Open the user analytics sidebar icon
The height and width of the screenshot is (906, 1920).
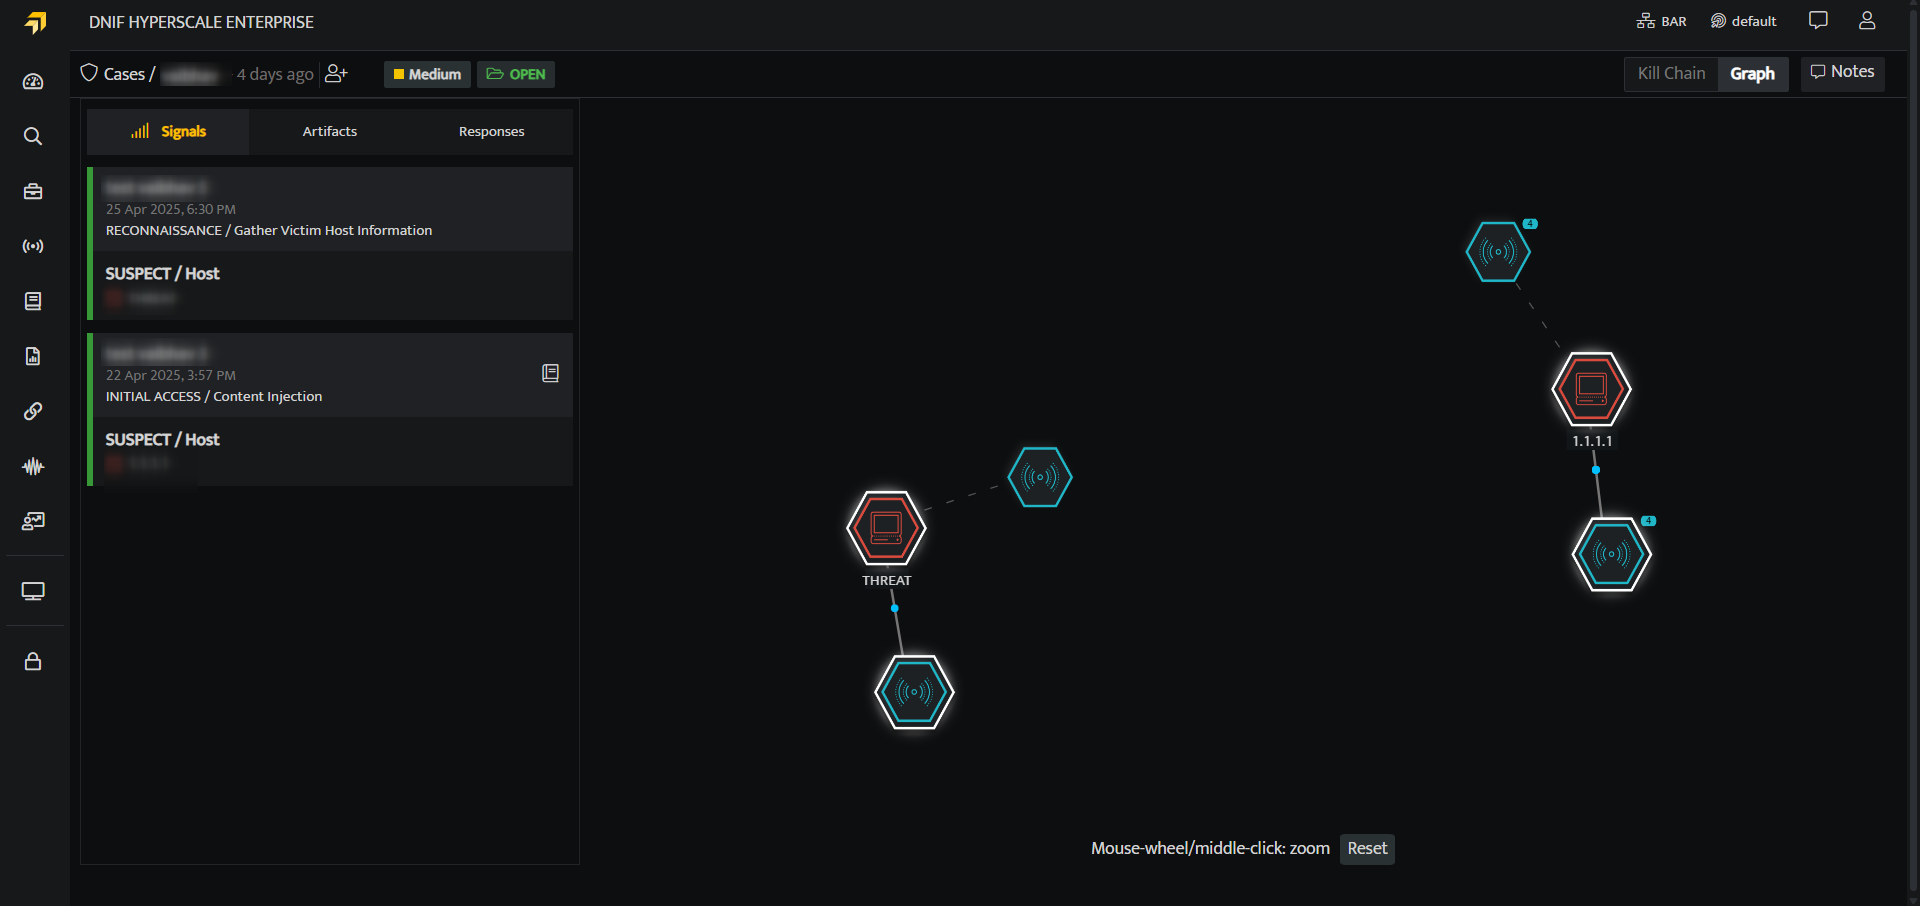33,521
